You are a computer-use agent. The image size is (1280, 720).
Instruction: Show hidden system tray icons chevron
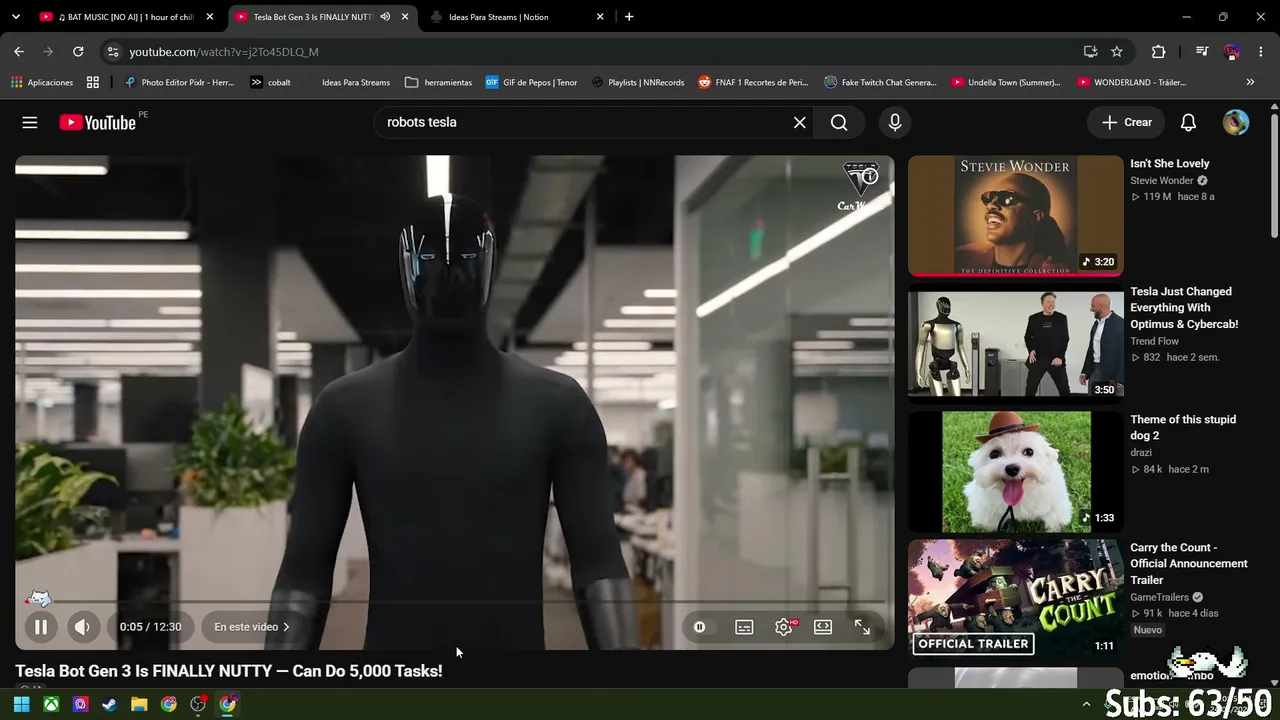tap(1087, 704)
